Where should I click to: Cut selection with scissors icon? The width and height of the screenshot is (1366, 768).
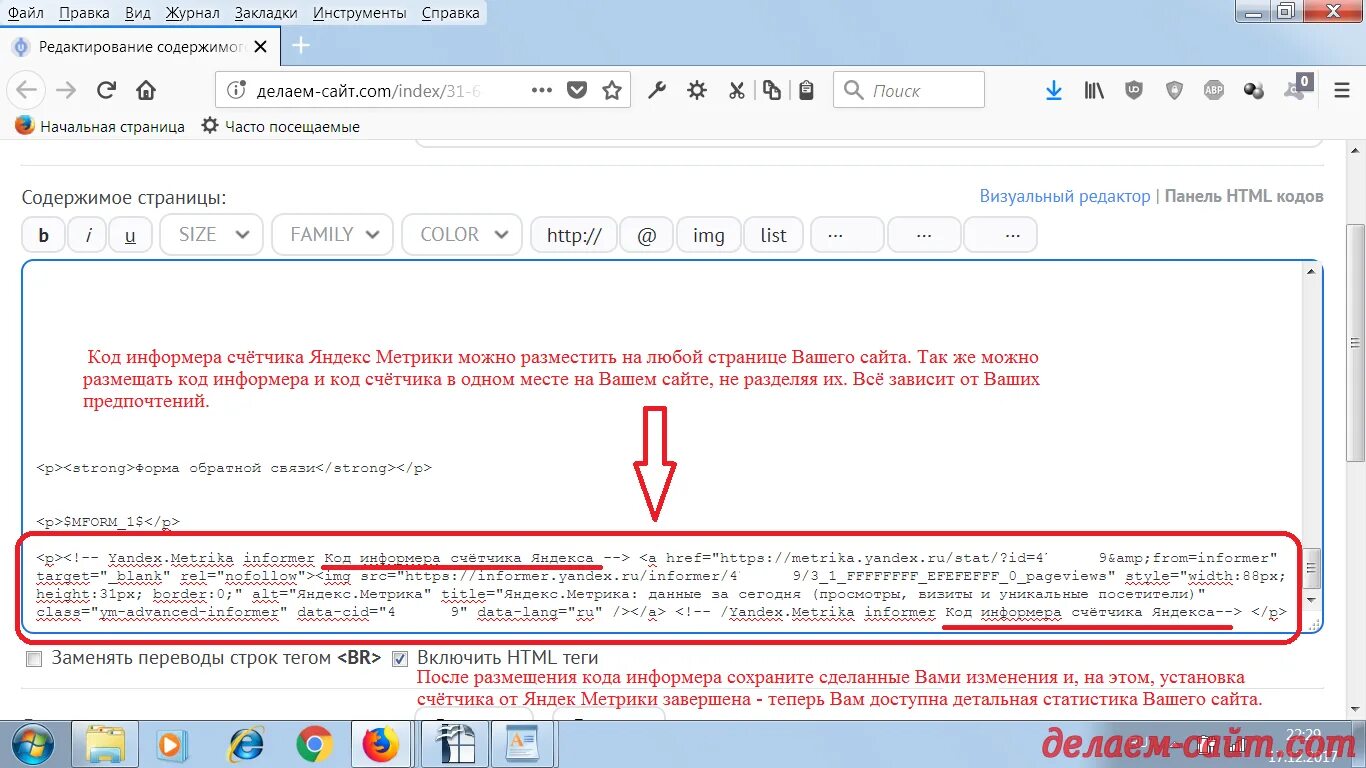[737, 91]
